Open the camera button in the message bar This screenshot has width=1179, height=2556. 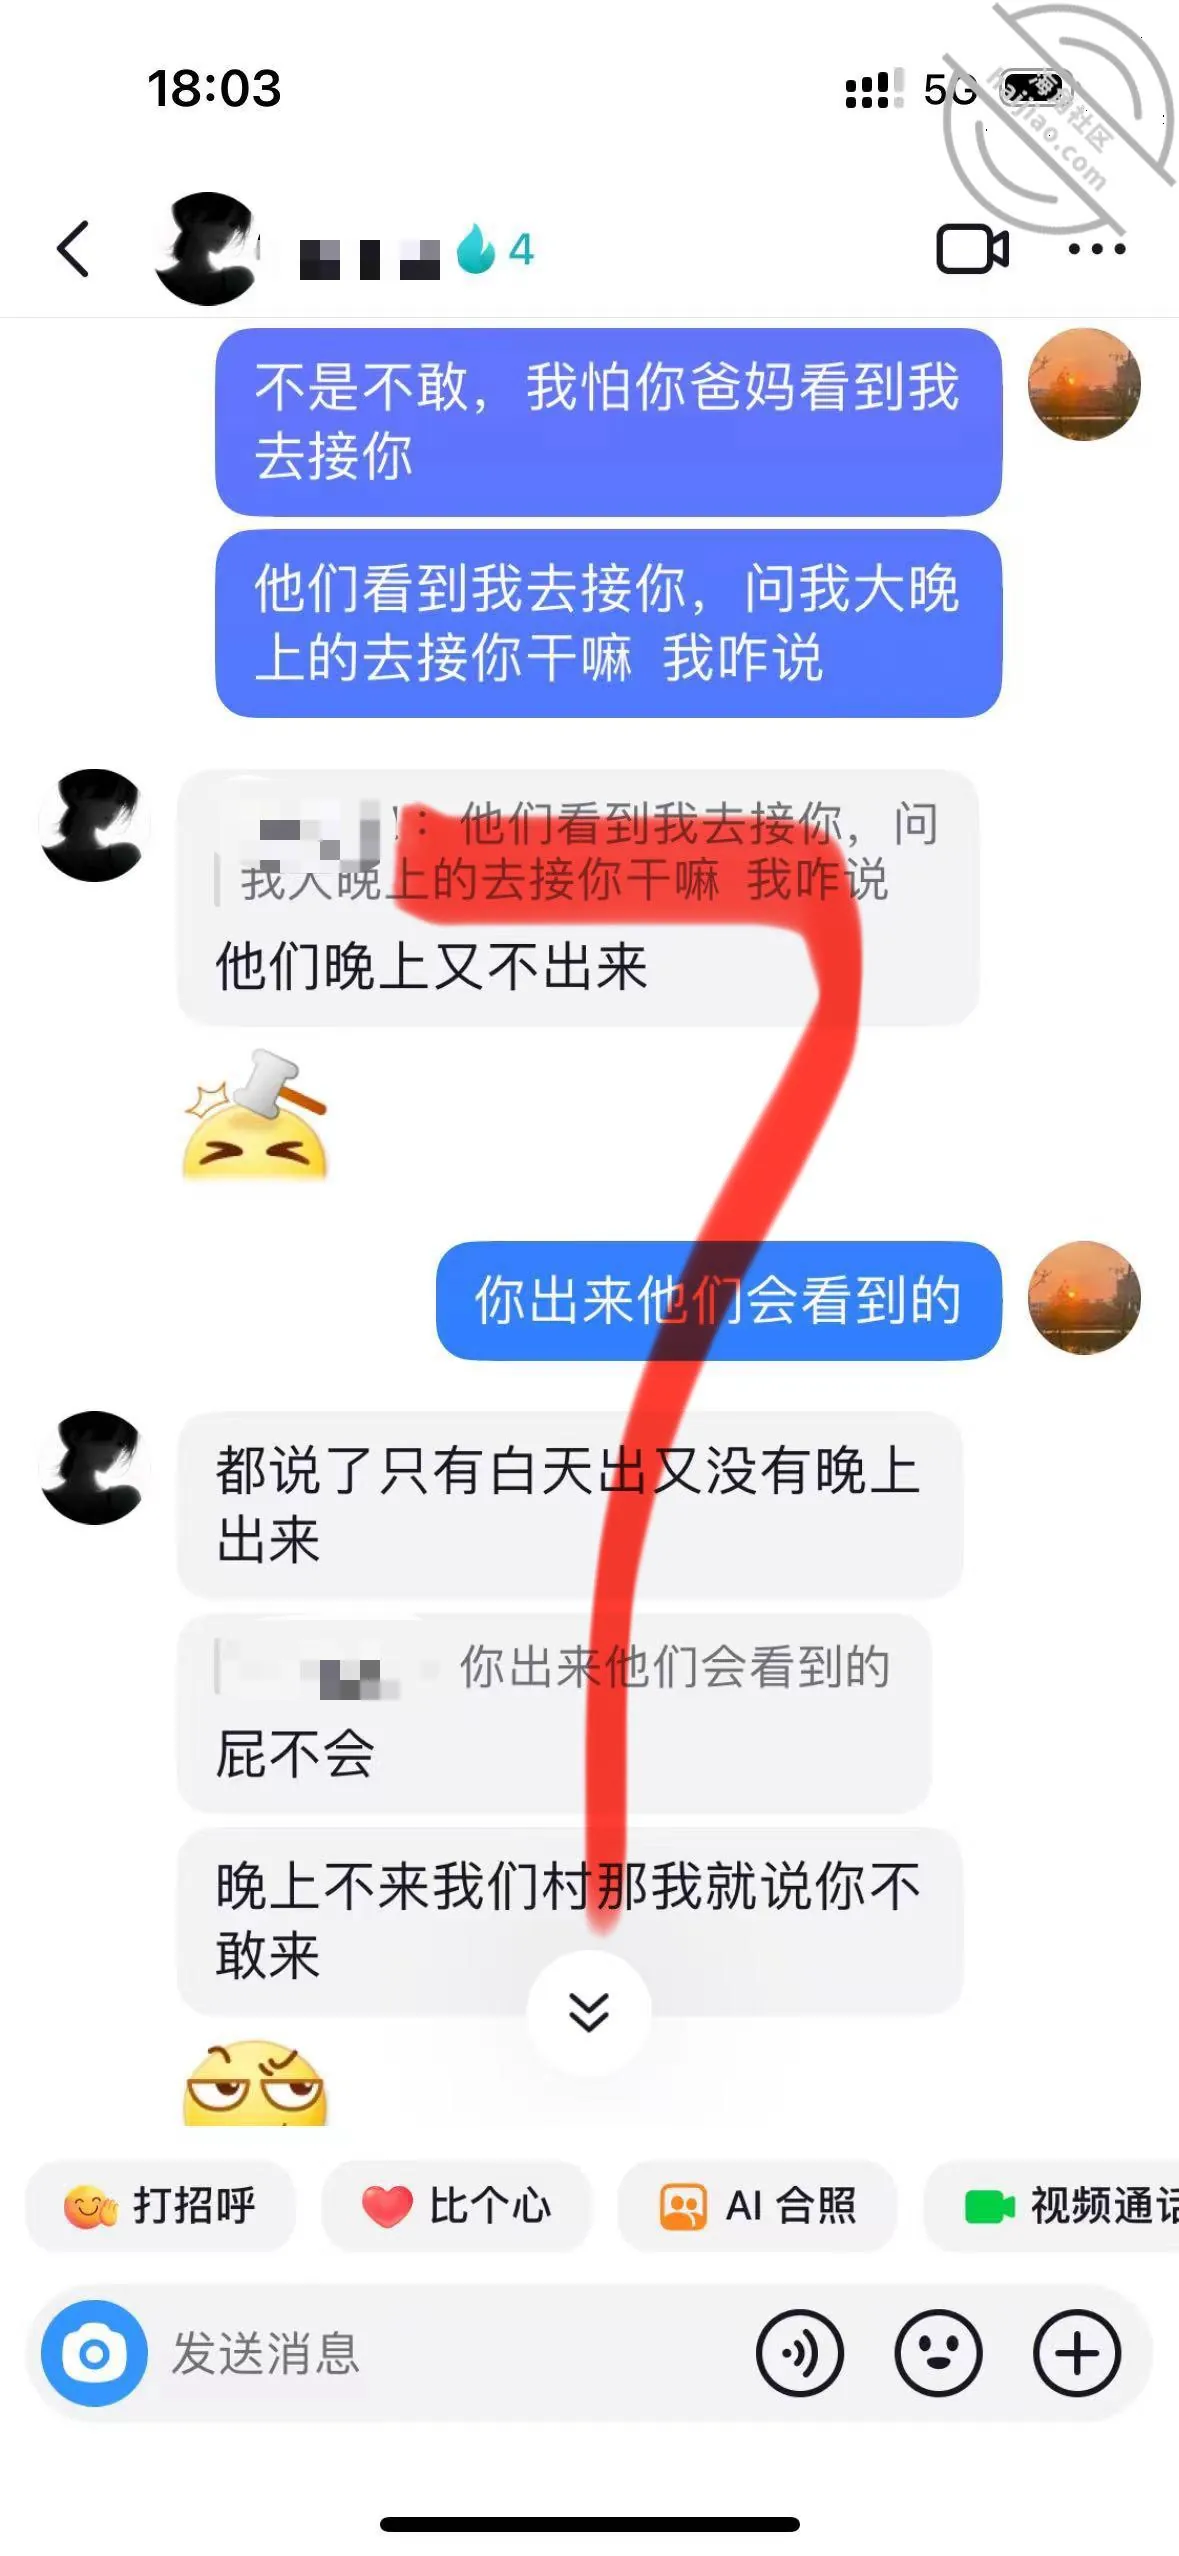point(94,2354)
